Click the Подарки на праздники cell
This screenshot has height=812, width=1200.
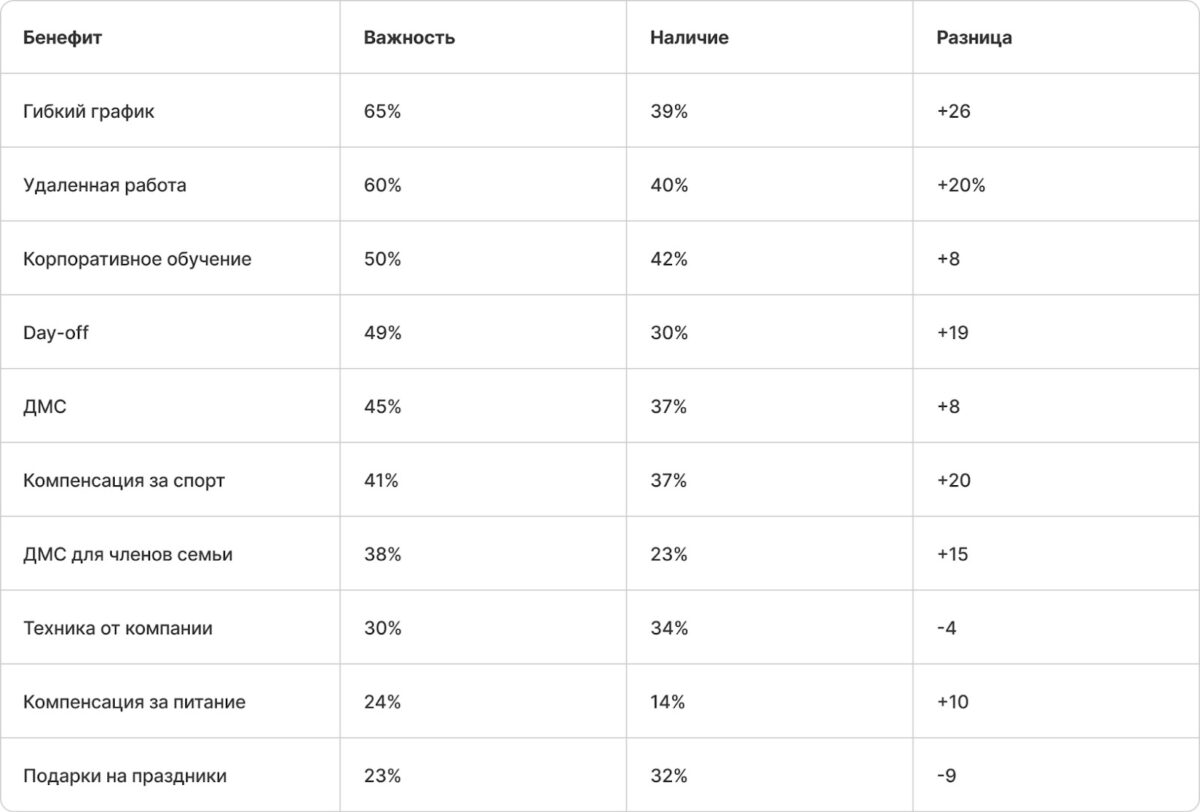point(125,776)
